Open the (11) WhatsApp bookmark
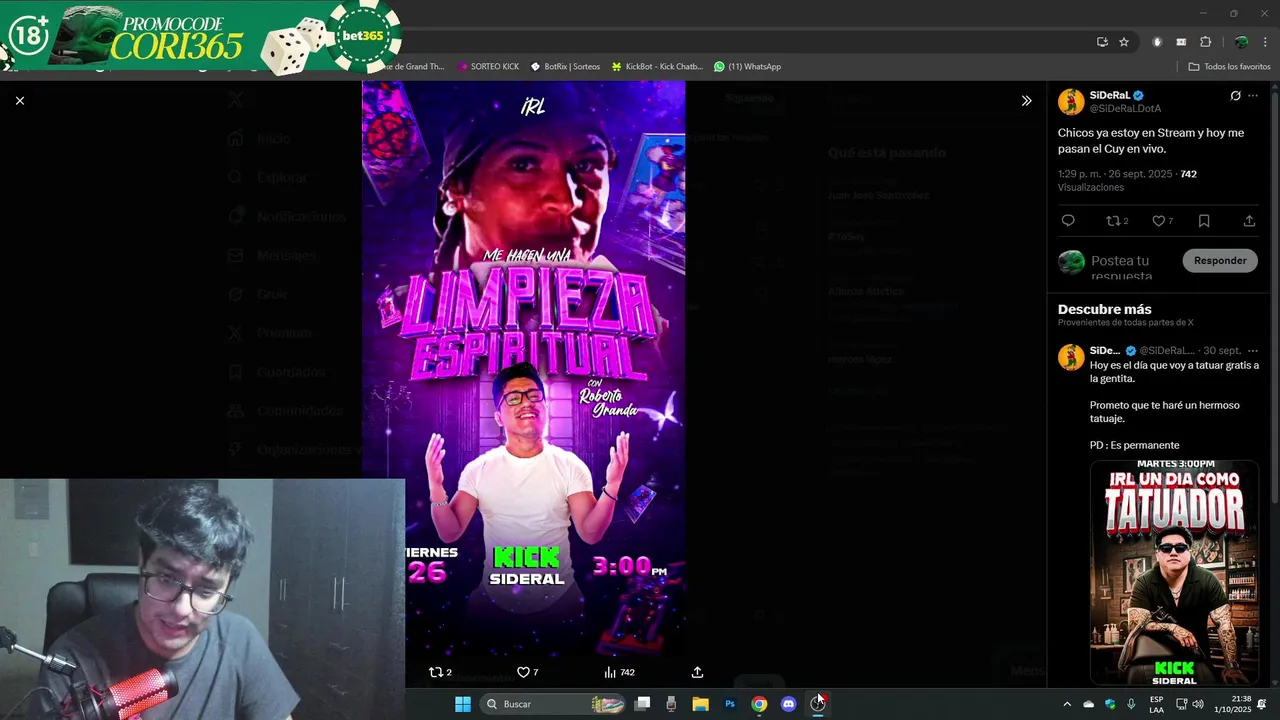 [x=747, y=67]
